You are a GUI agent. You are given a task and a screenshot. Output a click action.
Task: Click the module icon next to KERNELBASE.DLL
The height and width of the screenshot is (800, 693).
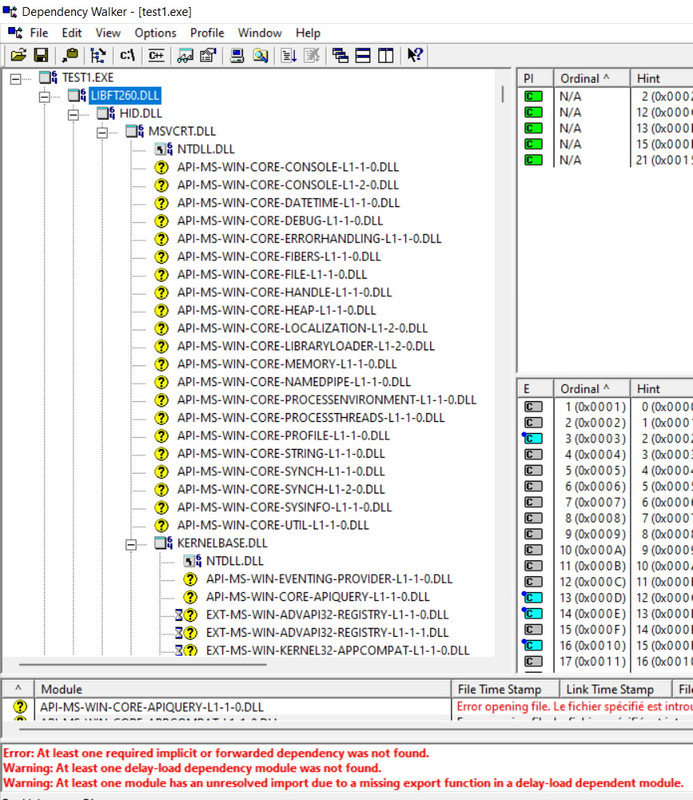click(163, 543)
